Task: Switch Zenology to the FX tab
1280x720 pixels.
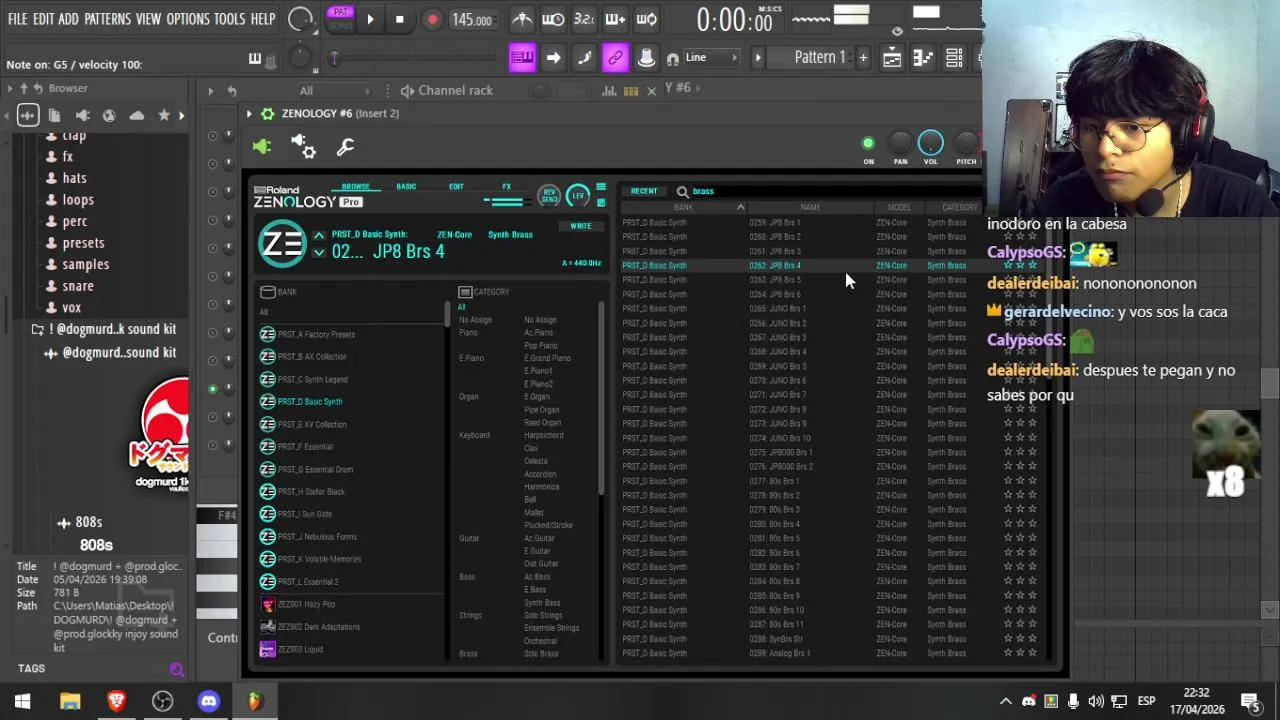Action: click(x=506, y=186)
